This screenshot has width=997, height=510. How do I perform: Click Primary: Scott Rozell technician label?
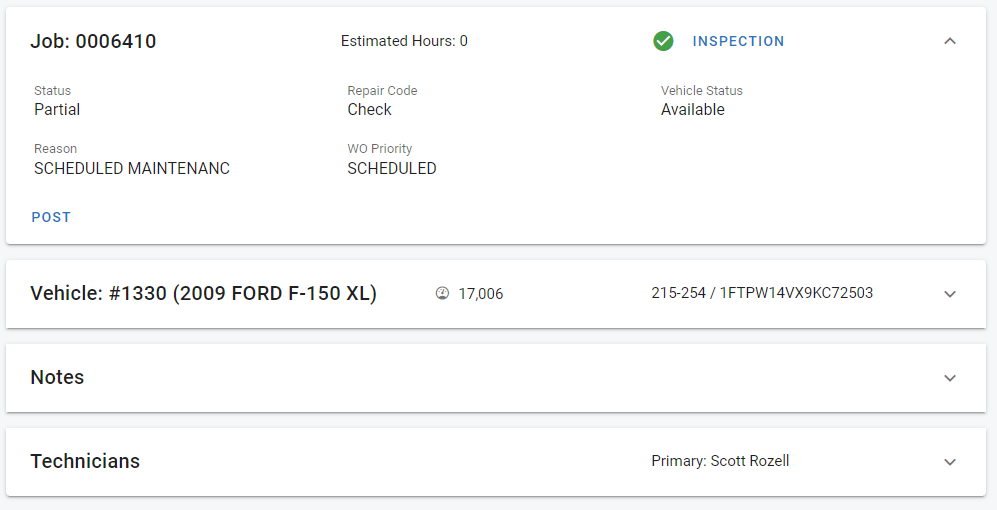pyautogui.click(x=720, y=461)
